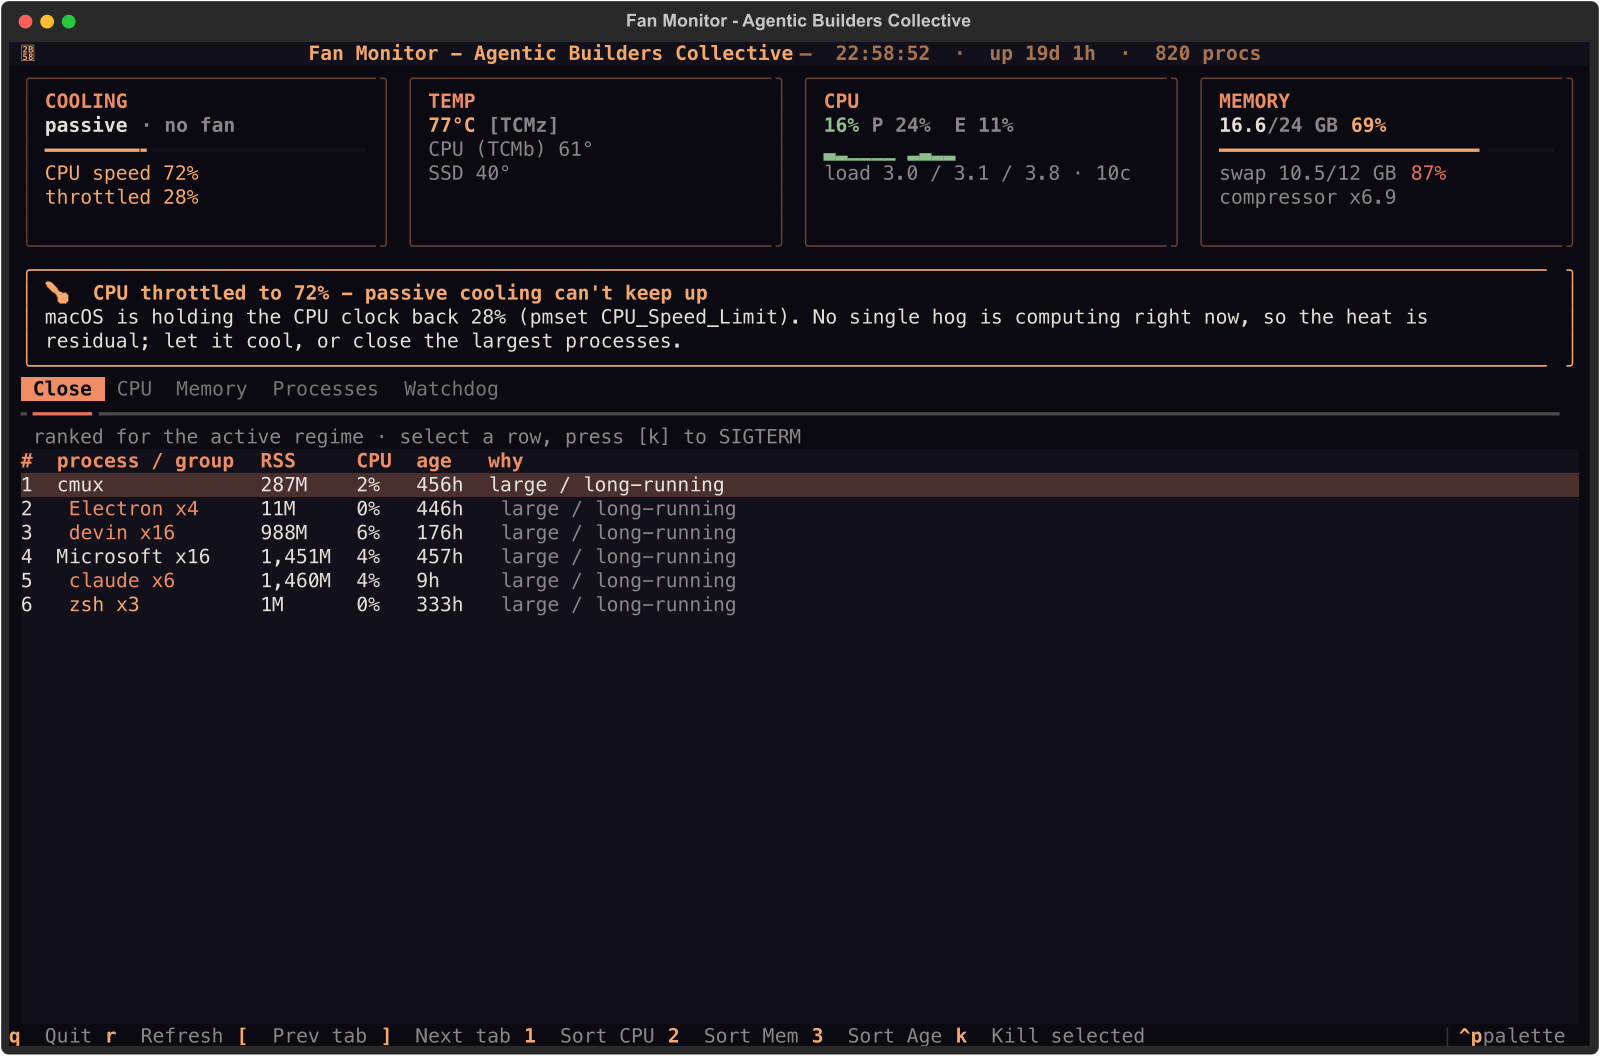The width and height of the screenshot is (1600, 1056).
Task: Select the cmux process row
Action: [800, 485]
